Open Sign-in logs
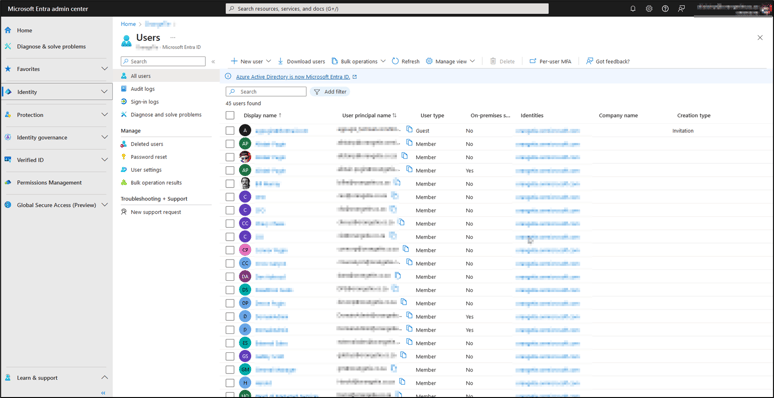The width and height of the screenshot is (774, 398). pyautogui.click(x=145, y=102)
